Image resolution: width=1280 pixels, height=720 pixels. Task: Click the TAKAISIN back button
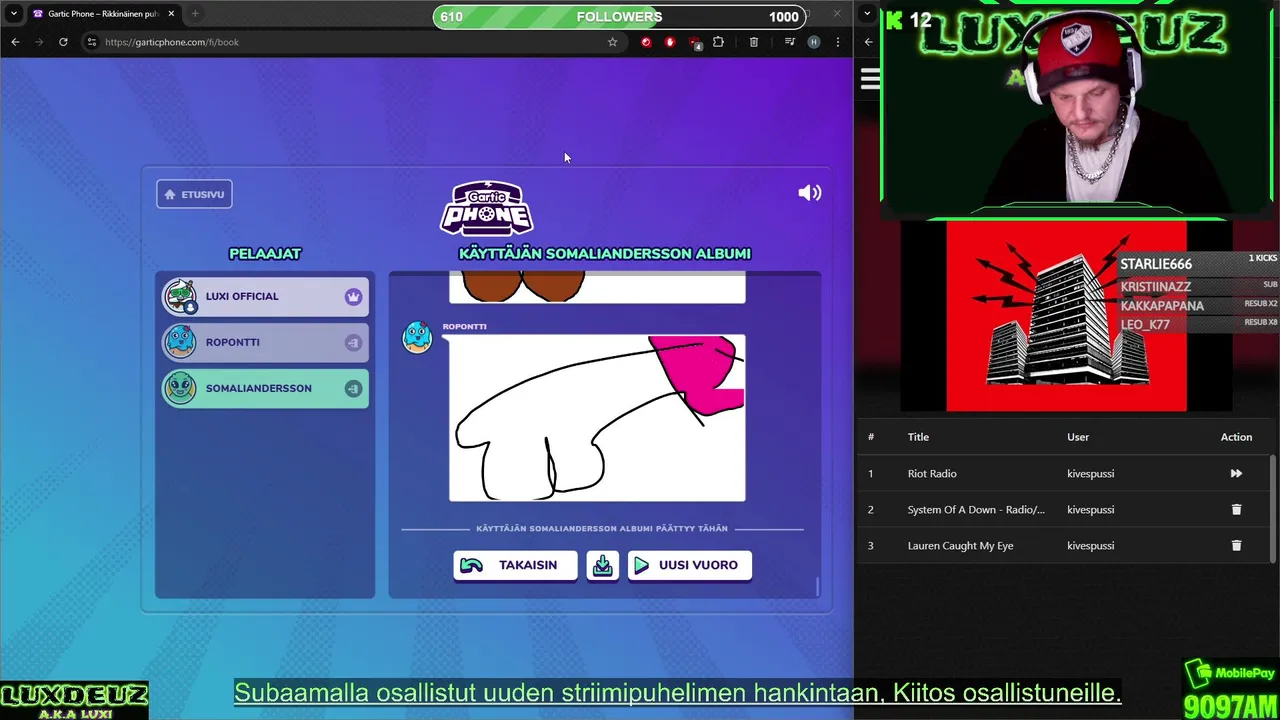[x=515, y=565]
